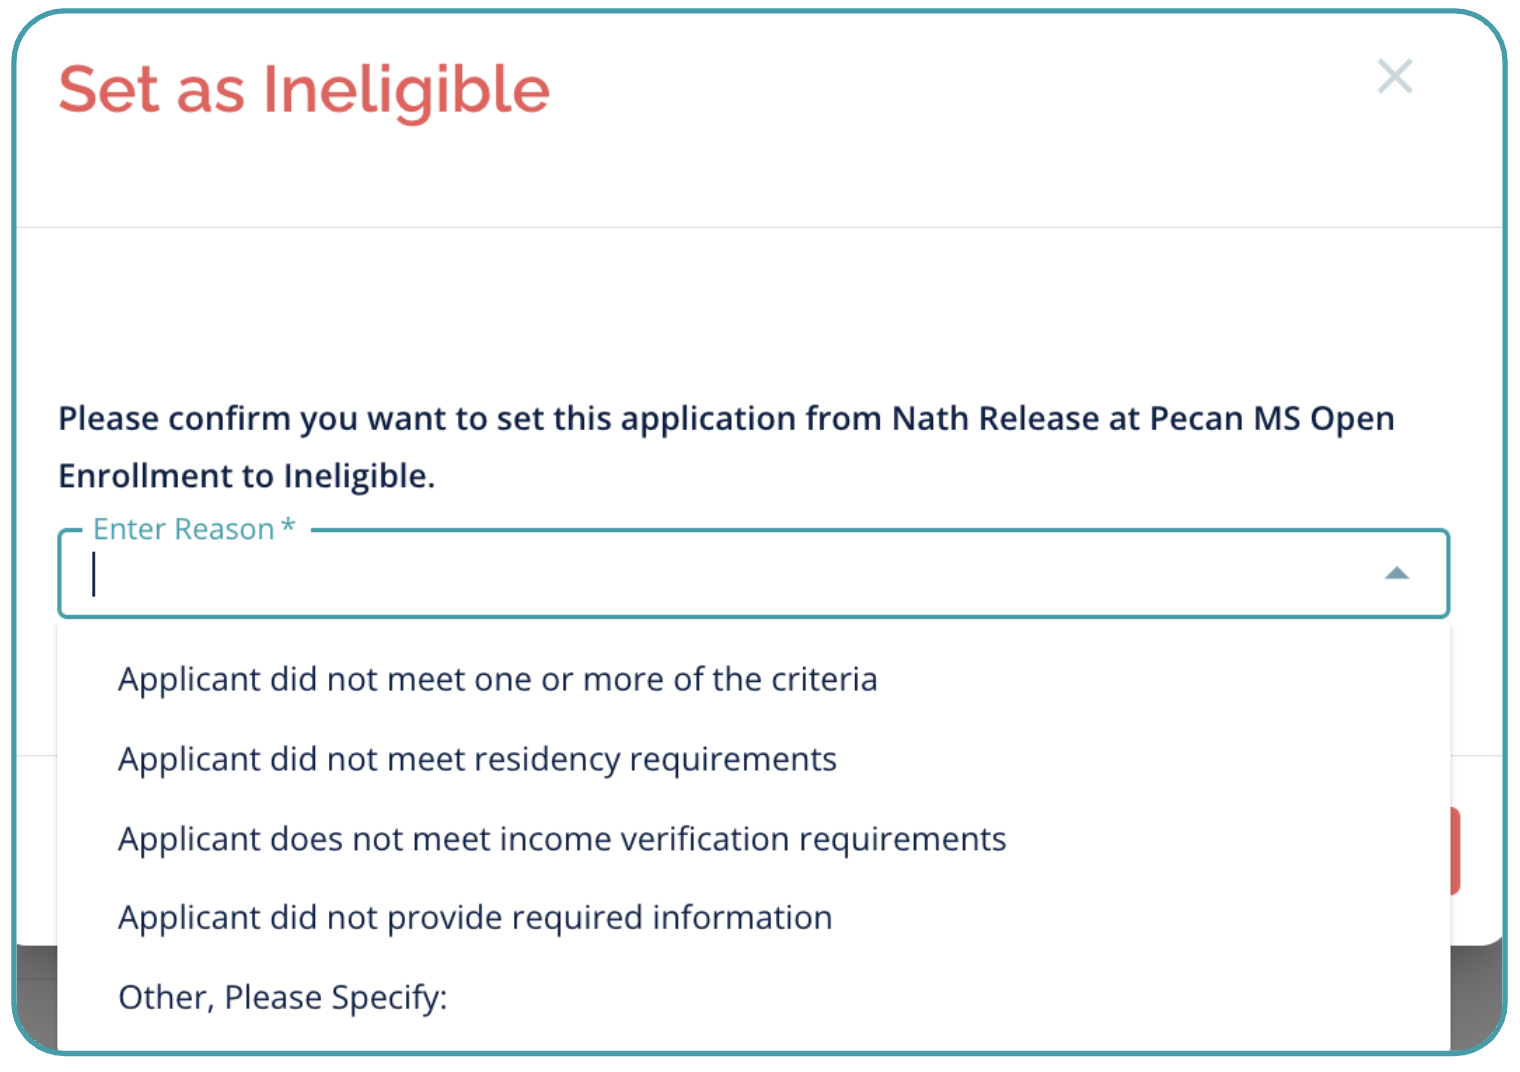
Task: Choose the 'Other, Please Specify:' reason
Action: [x=283, y=998]
